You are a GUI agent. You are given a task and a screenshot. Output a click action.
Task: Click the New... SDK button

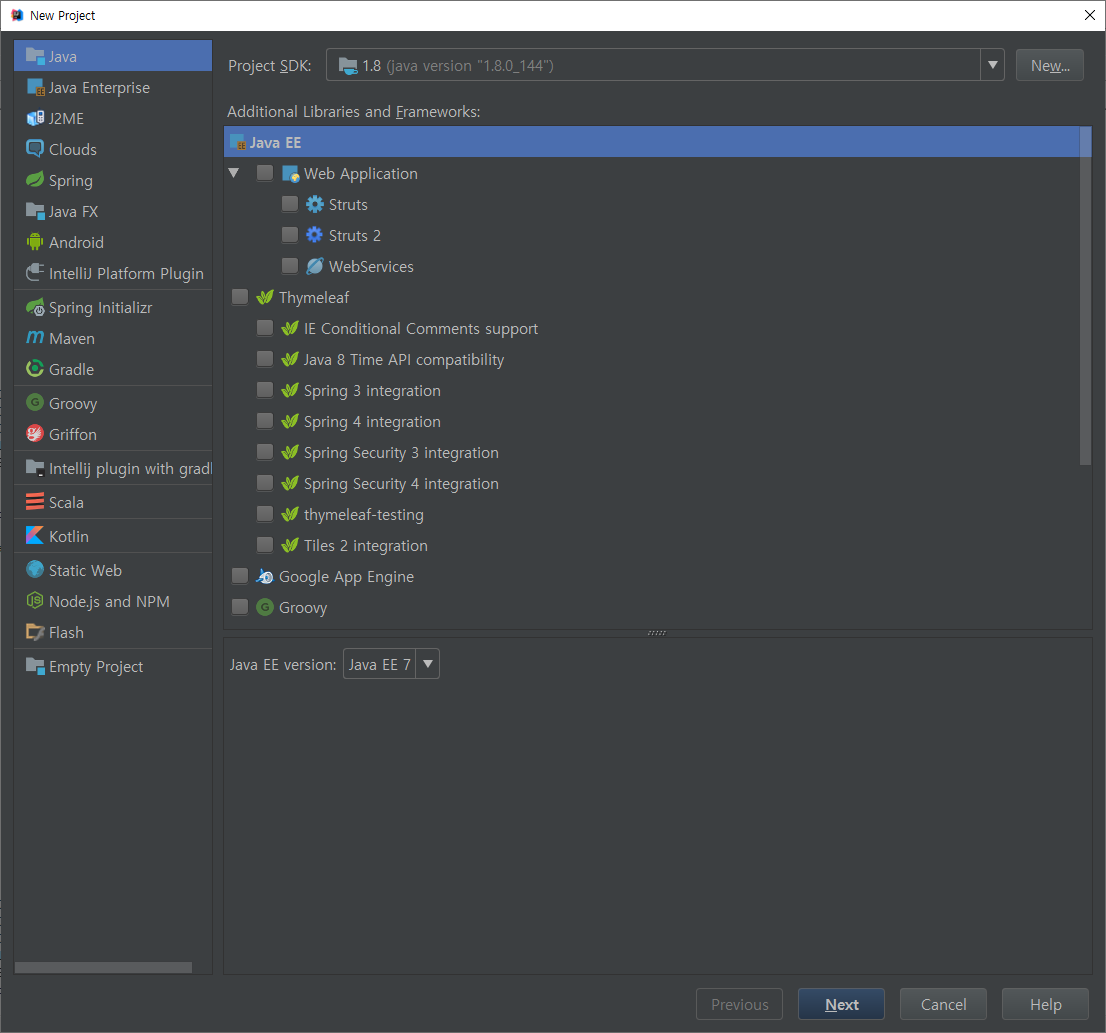coord(1050,65)
